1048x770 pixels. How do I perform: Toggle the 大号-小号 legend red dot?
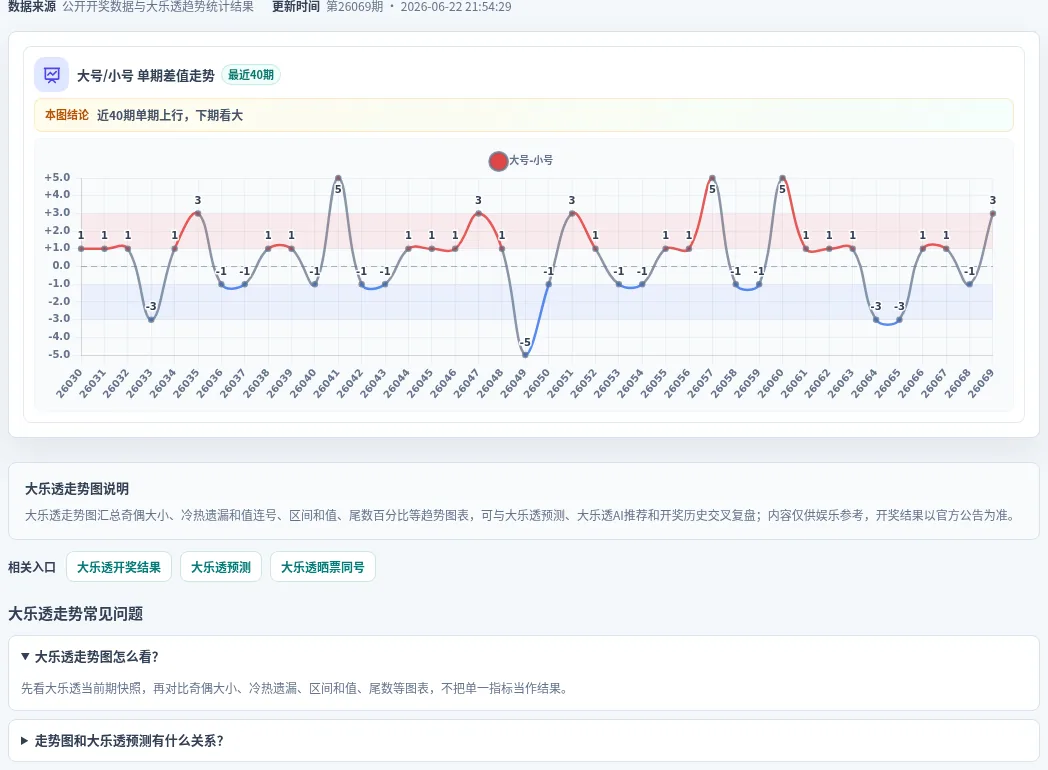click(x=498, y=161)
